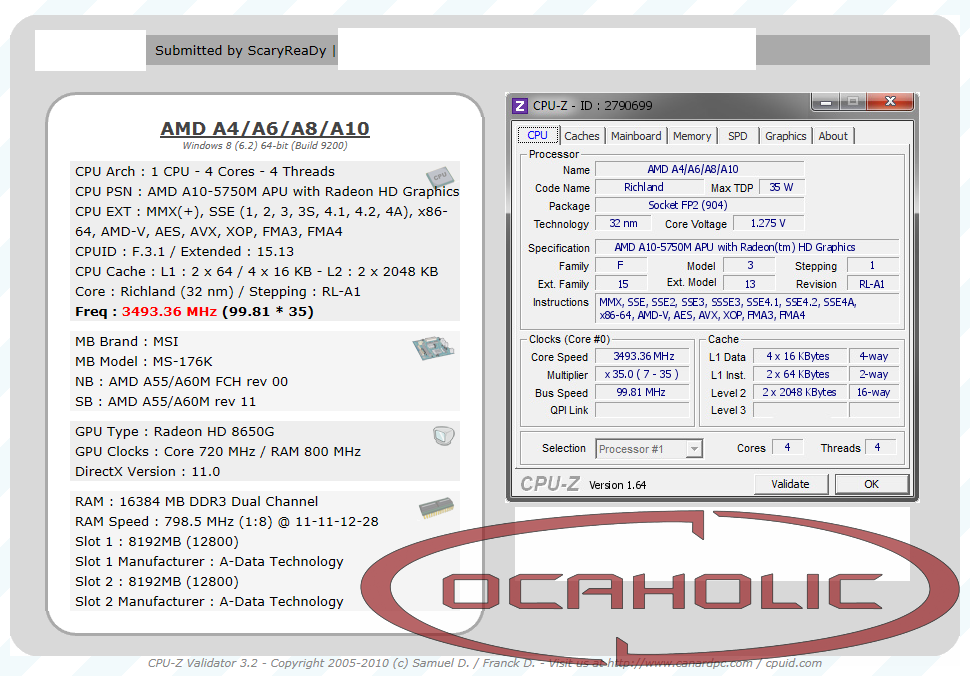Click the Package field Socket FP2 (904)

point(700,205)
